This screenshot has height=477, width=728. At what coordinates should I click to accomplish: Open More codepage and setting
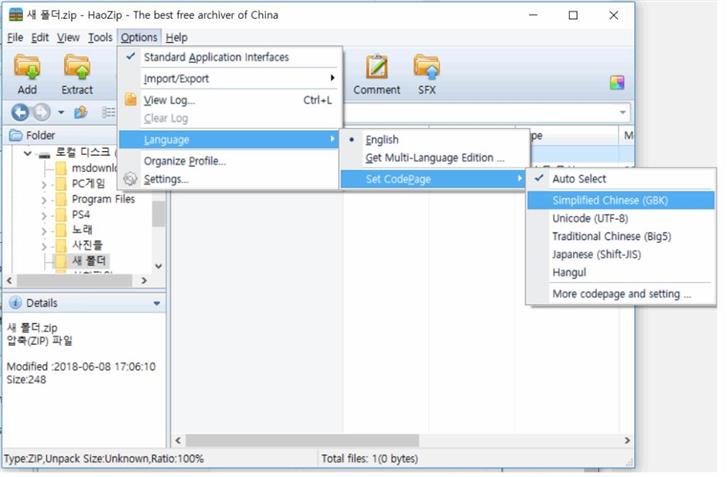pyautogui.click(x=621, y=294)
